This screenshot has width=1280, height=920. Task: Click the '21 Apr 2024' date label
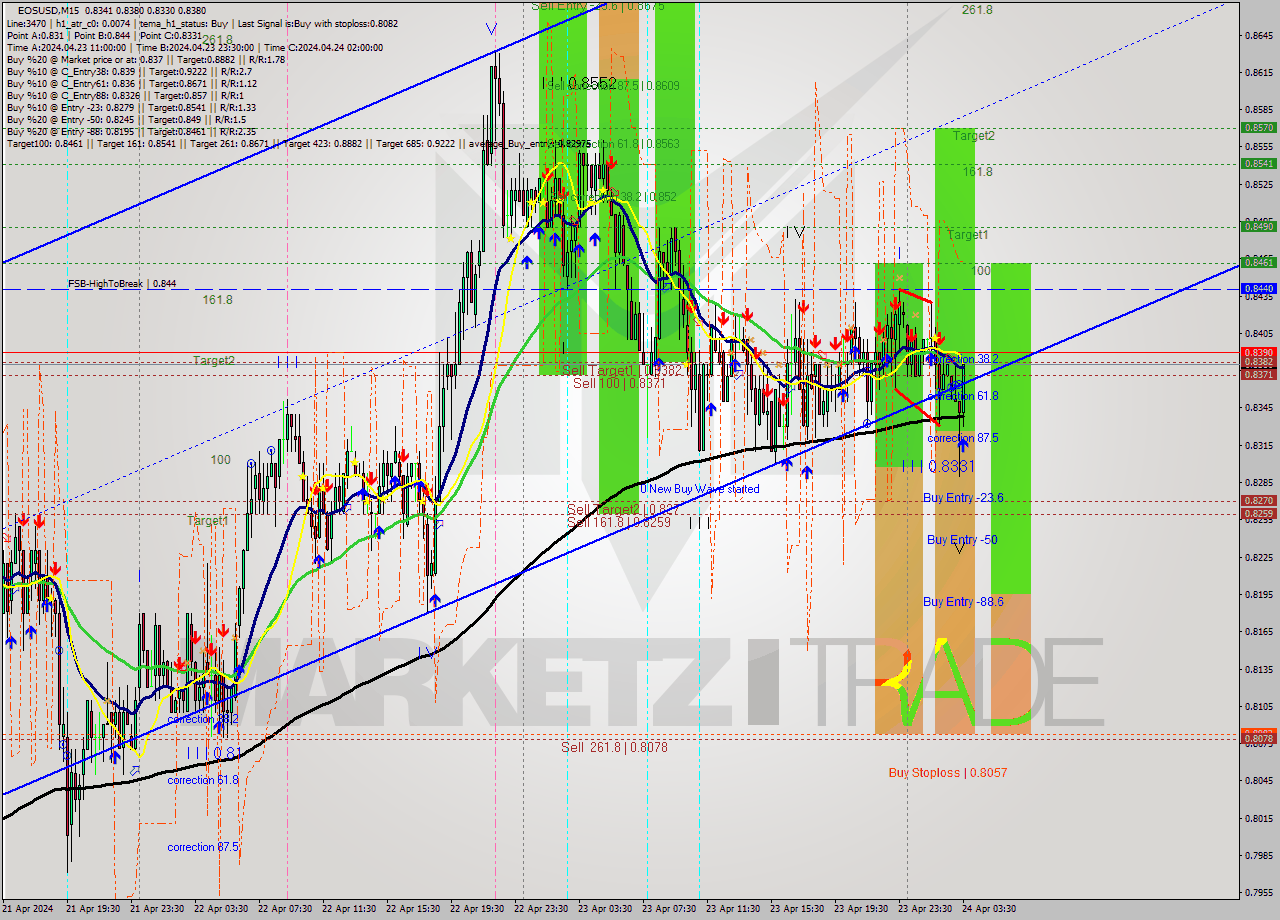29,909
